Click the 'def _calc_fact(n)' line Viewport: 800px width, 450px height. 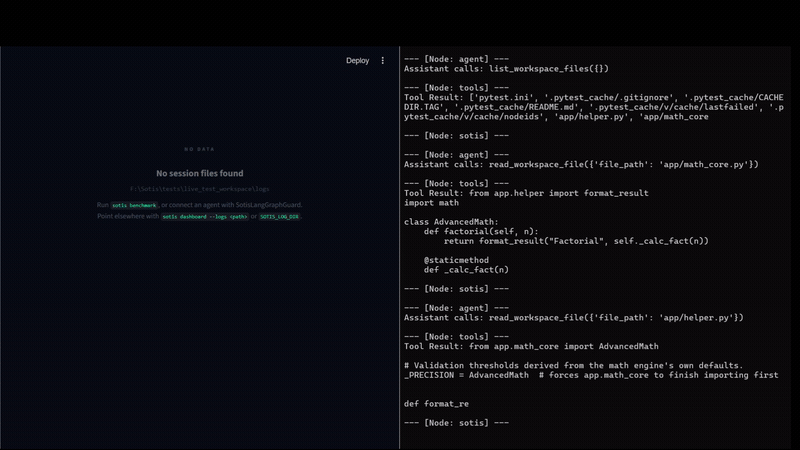(466, 270)
